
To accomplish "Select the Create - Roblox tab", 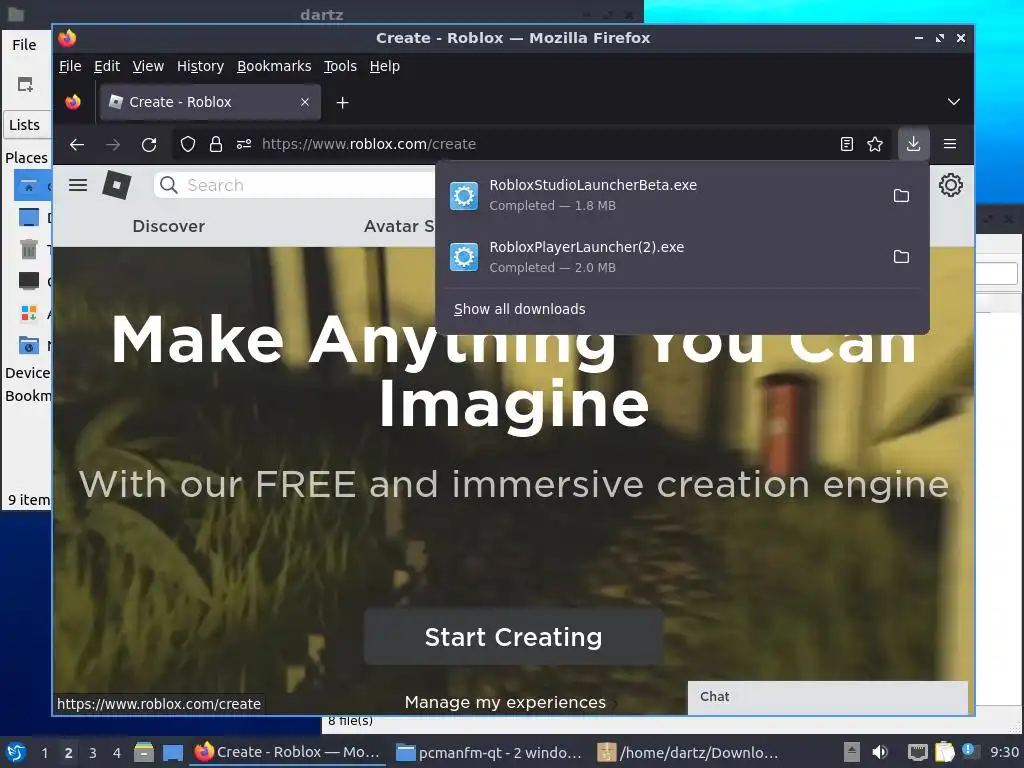I will point(210,102).
